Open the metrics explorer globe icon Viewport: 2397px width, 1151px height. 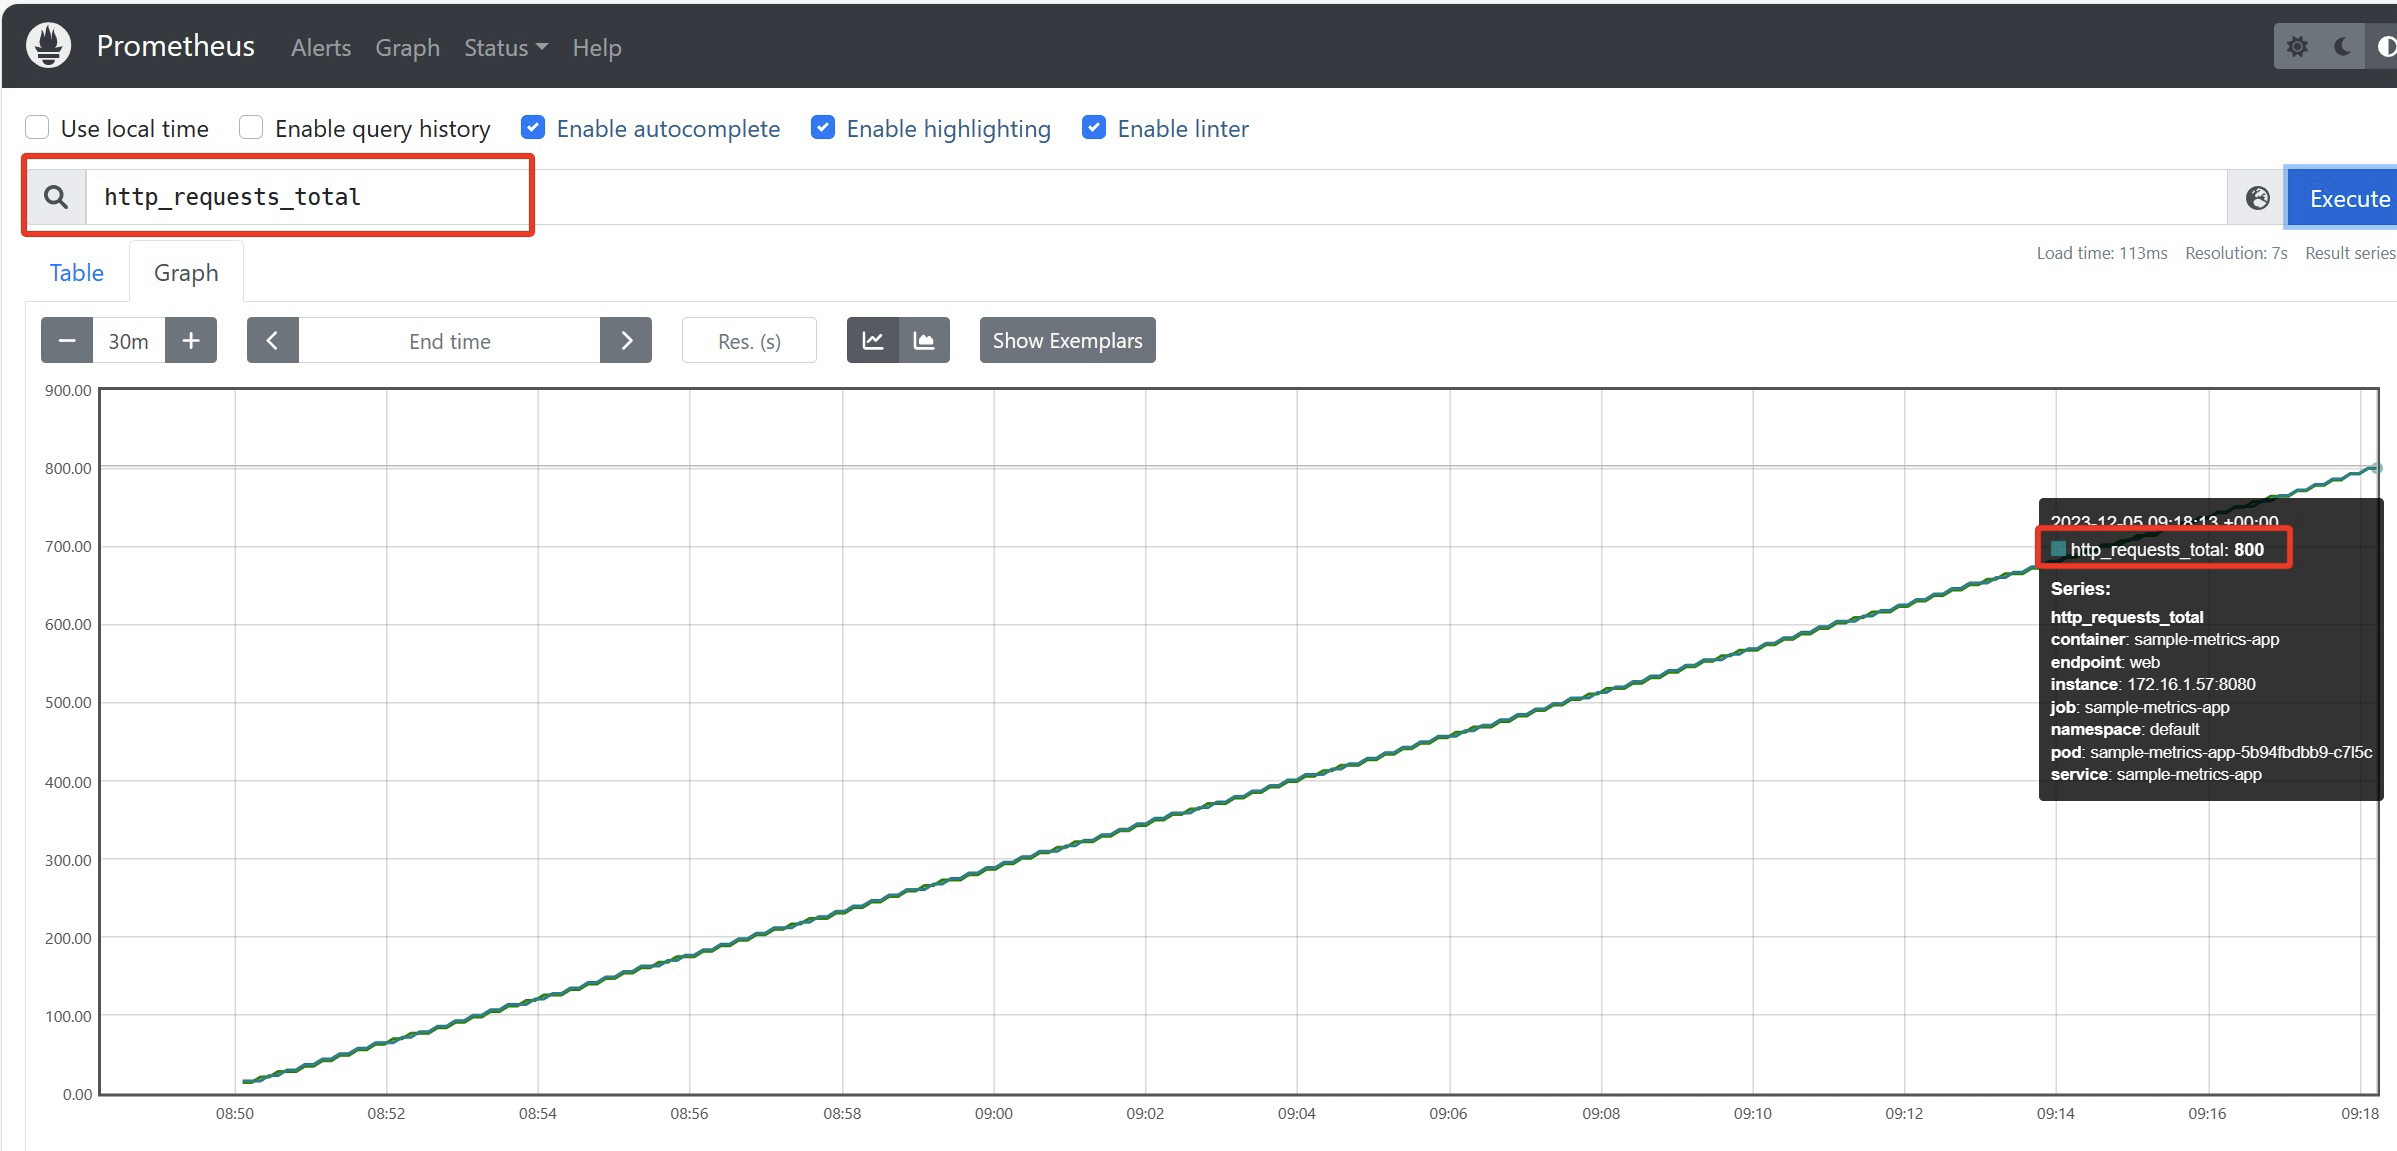[2257, 198]
